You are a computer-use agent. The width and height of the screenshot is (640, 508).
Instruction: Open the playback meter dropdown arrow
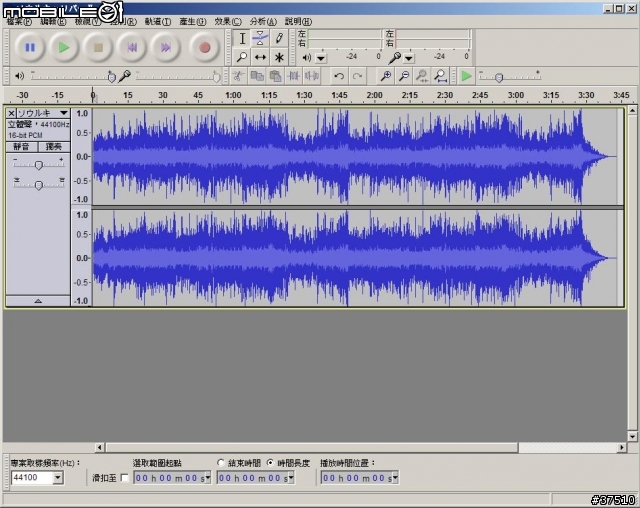(321, 58)
